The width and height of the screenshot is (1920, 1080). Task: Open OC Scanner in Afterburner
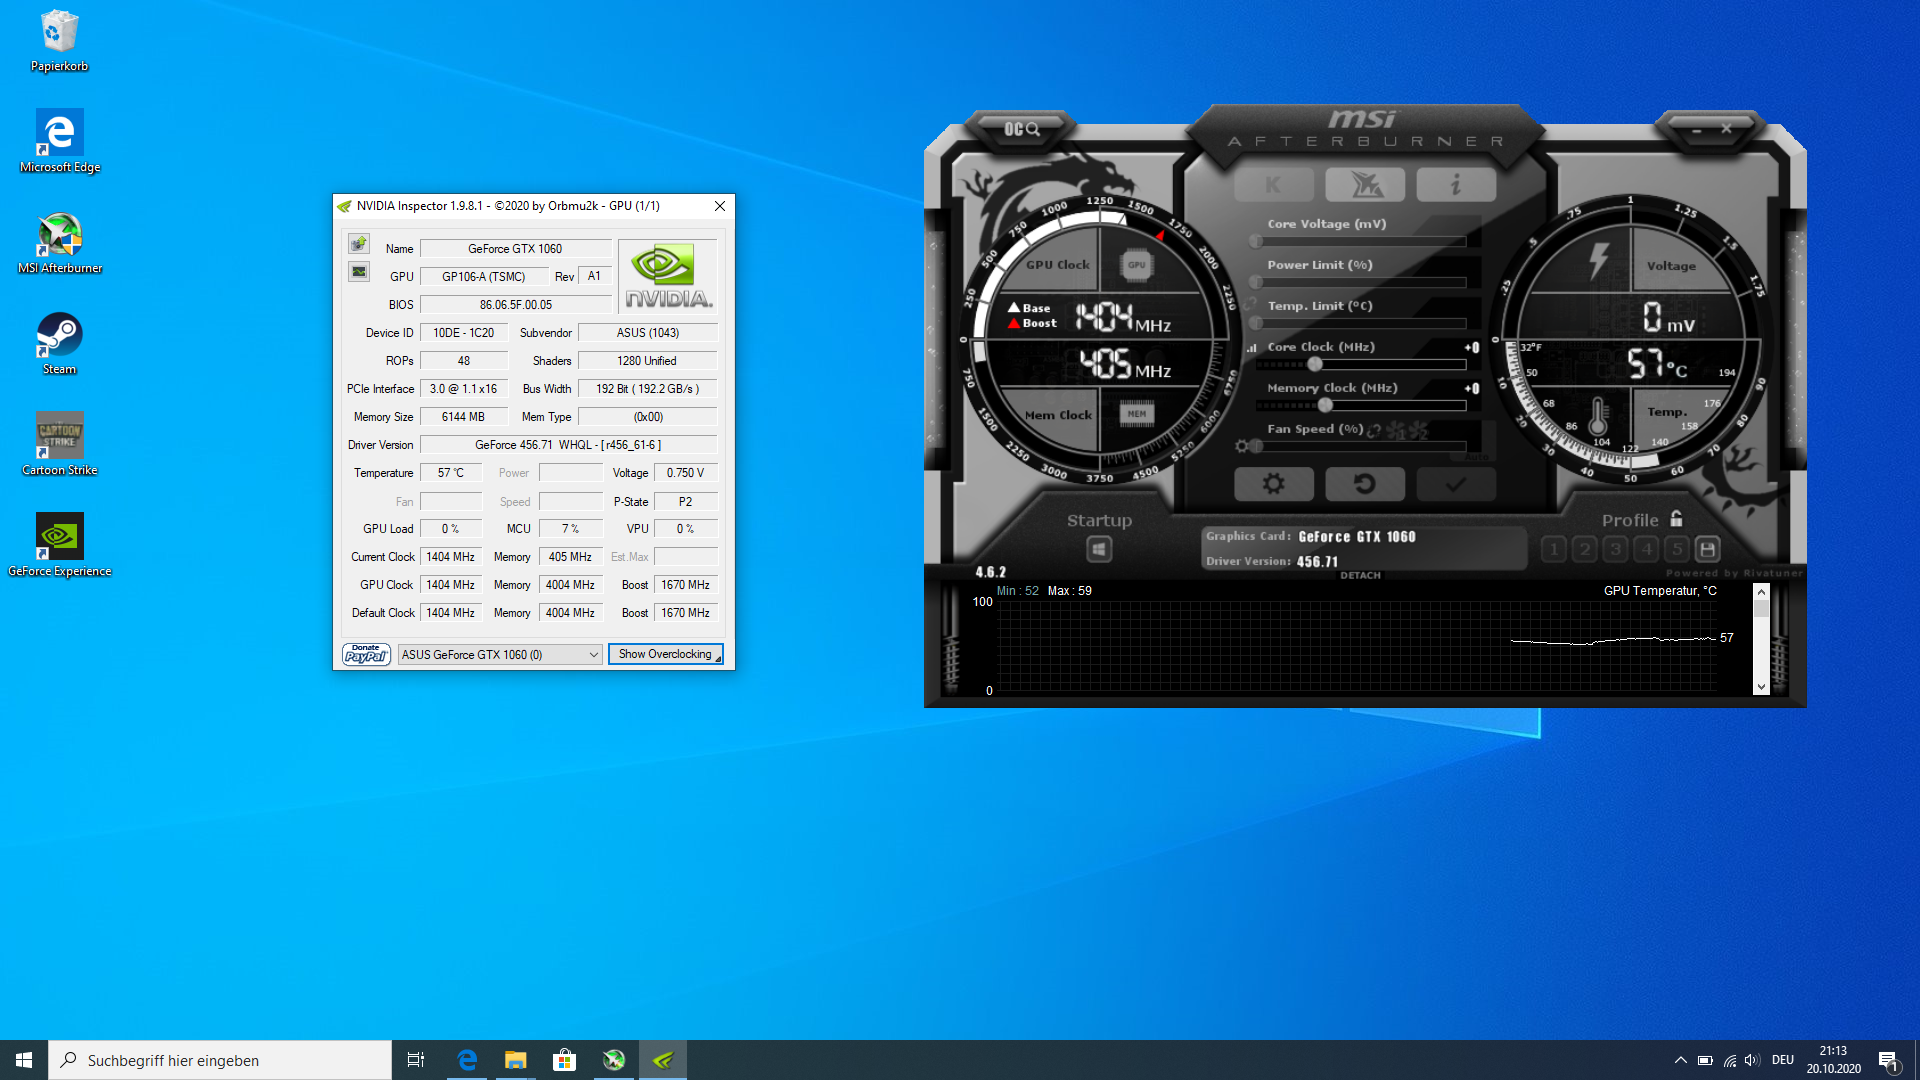(1021, 129)
